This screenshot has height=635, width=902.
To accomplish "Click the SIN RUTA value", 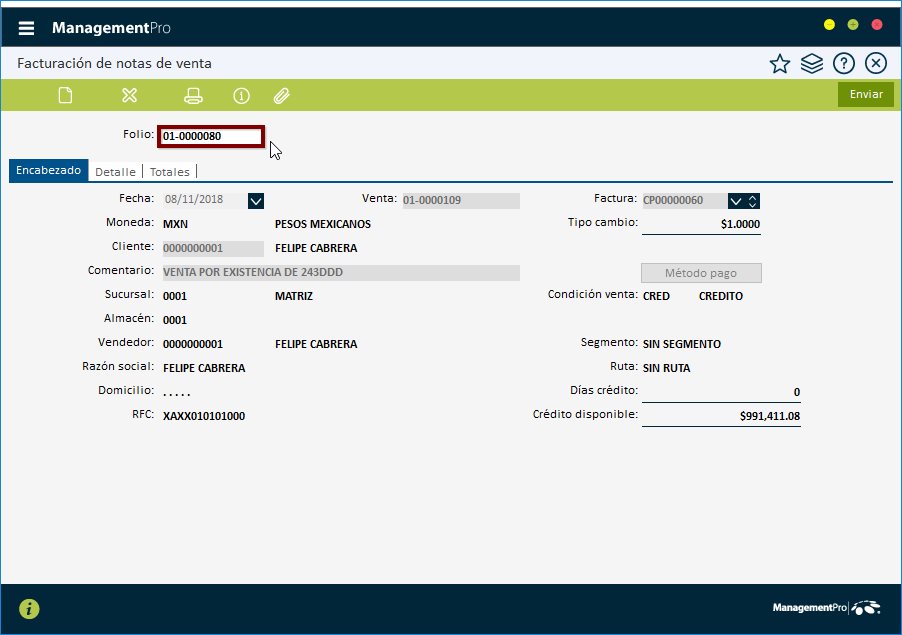I will pos(666,368).
